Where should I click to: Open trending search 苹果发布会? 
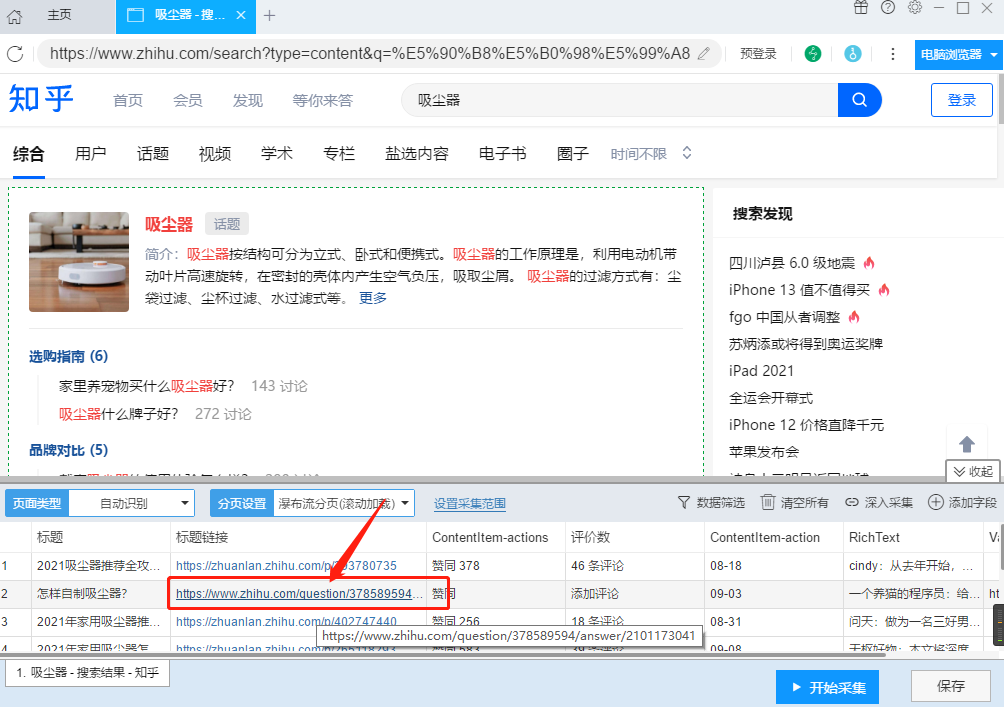[x=764, y=451]
